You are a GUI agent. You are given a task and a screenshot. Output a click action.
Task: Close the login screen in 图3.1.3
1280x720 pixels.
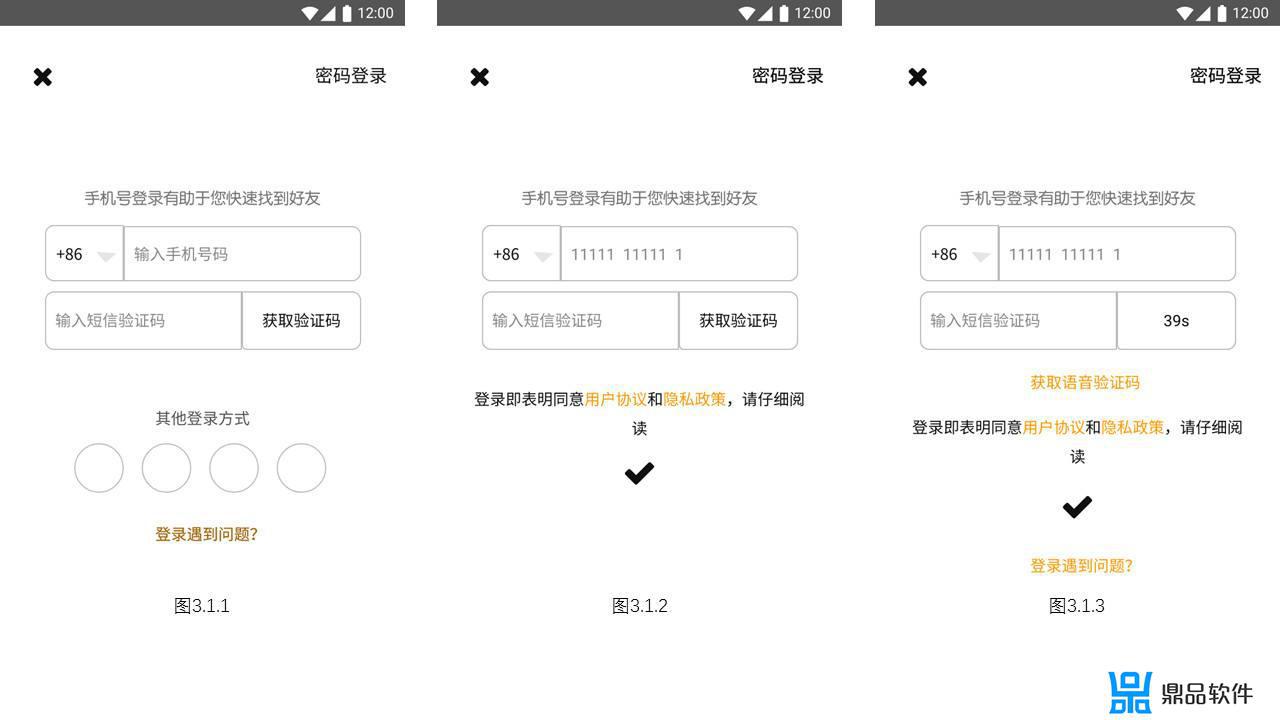917,76
